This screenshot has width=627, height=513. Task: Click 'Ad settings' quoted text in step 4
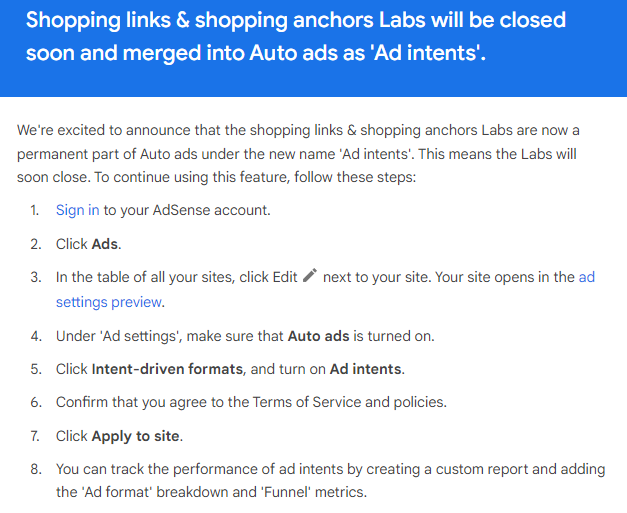tap(140, 336)
